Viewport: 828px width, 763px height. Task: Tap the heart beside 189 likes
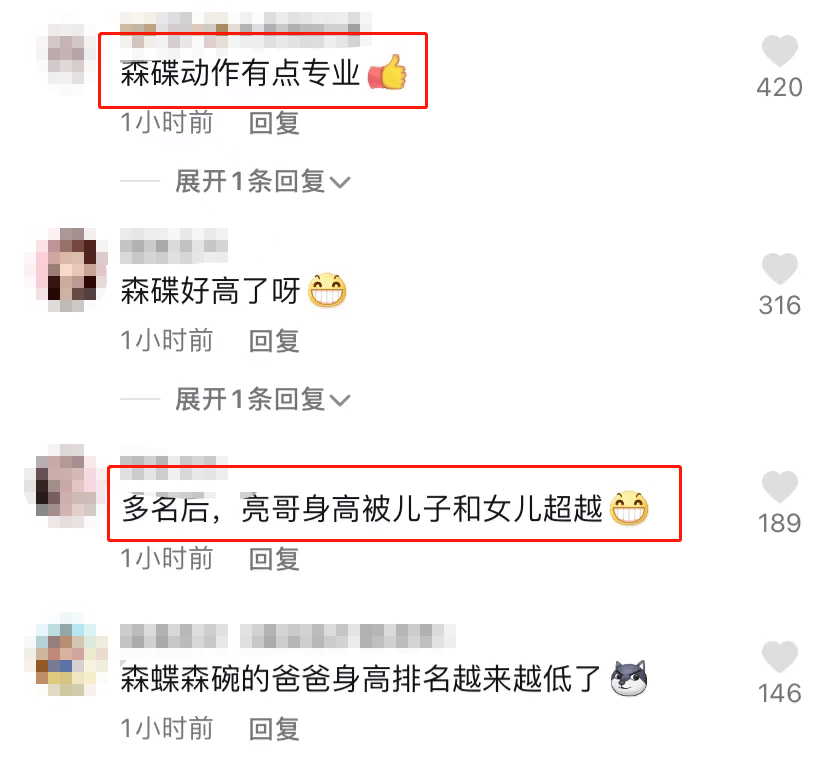pos(779,486)
